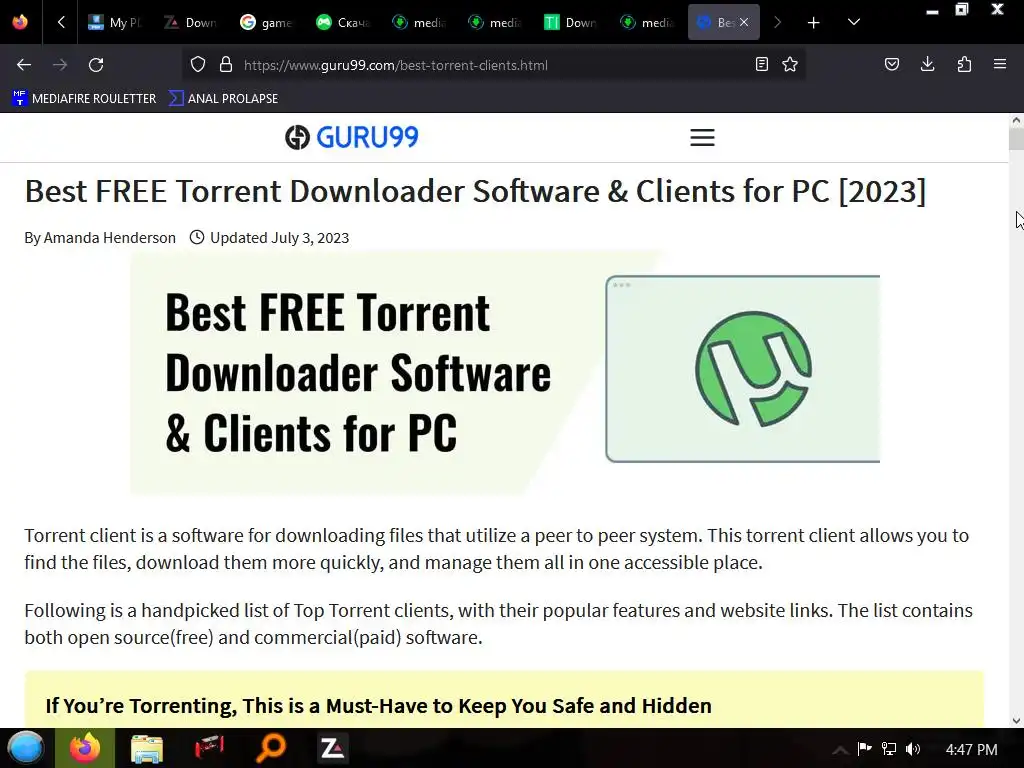Click author name Amanda Henderson

(110, 238)
